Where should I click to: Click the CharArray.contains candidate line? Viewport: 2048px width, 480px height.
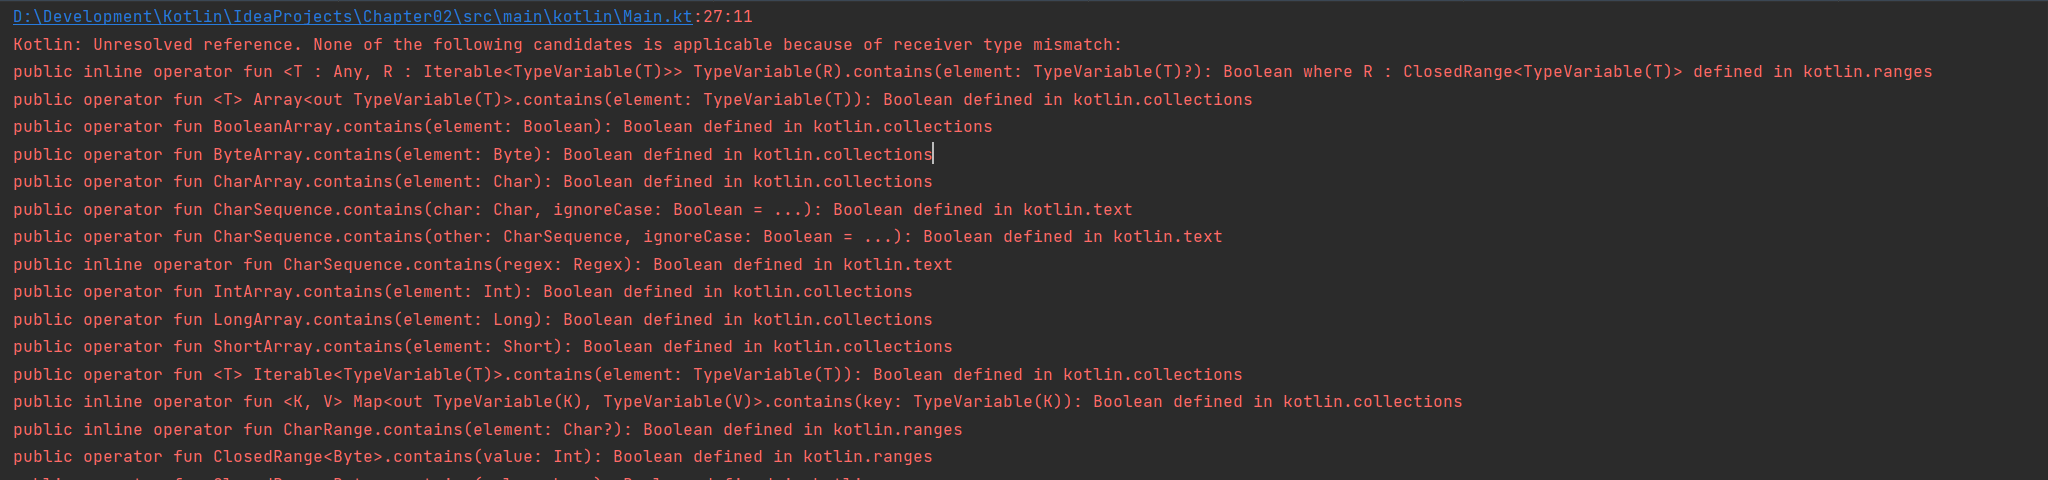point(472,182)
